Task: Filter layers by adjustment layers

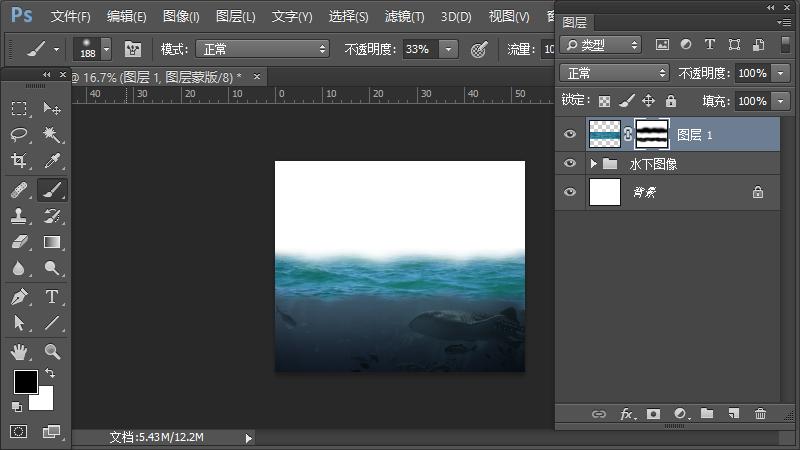Action: click(686, 45)
